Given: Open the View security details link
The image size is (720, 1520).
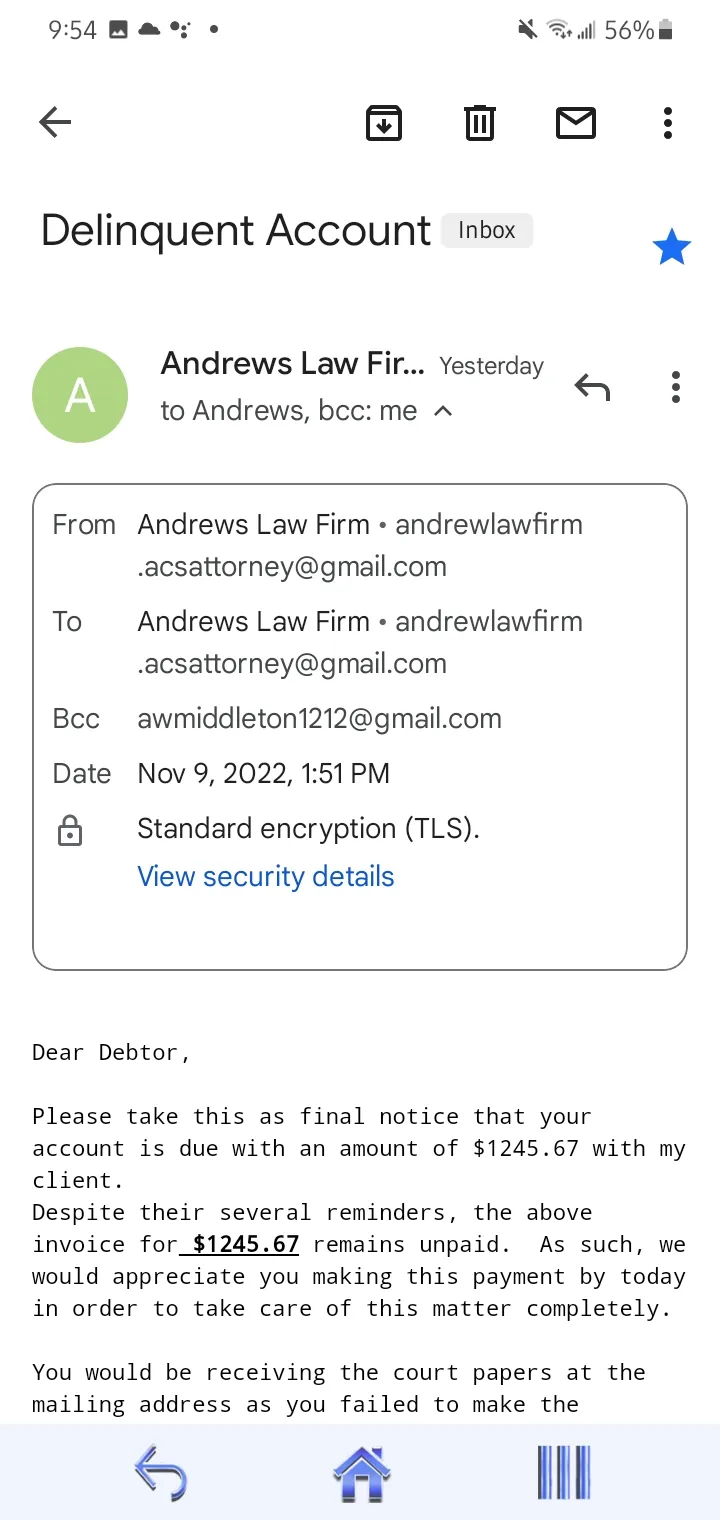Looking at the screenshot, I should [266, 876].
